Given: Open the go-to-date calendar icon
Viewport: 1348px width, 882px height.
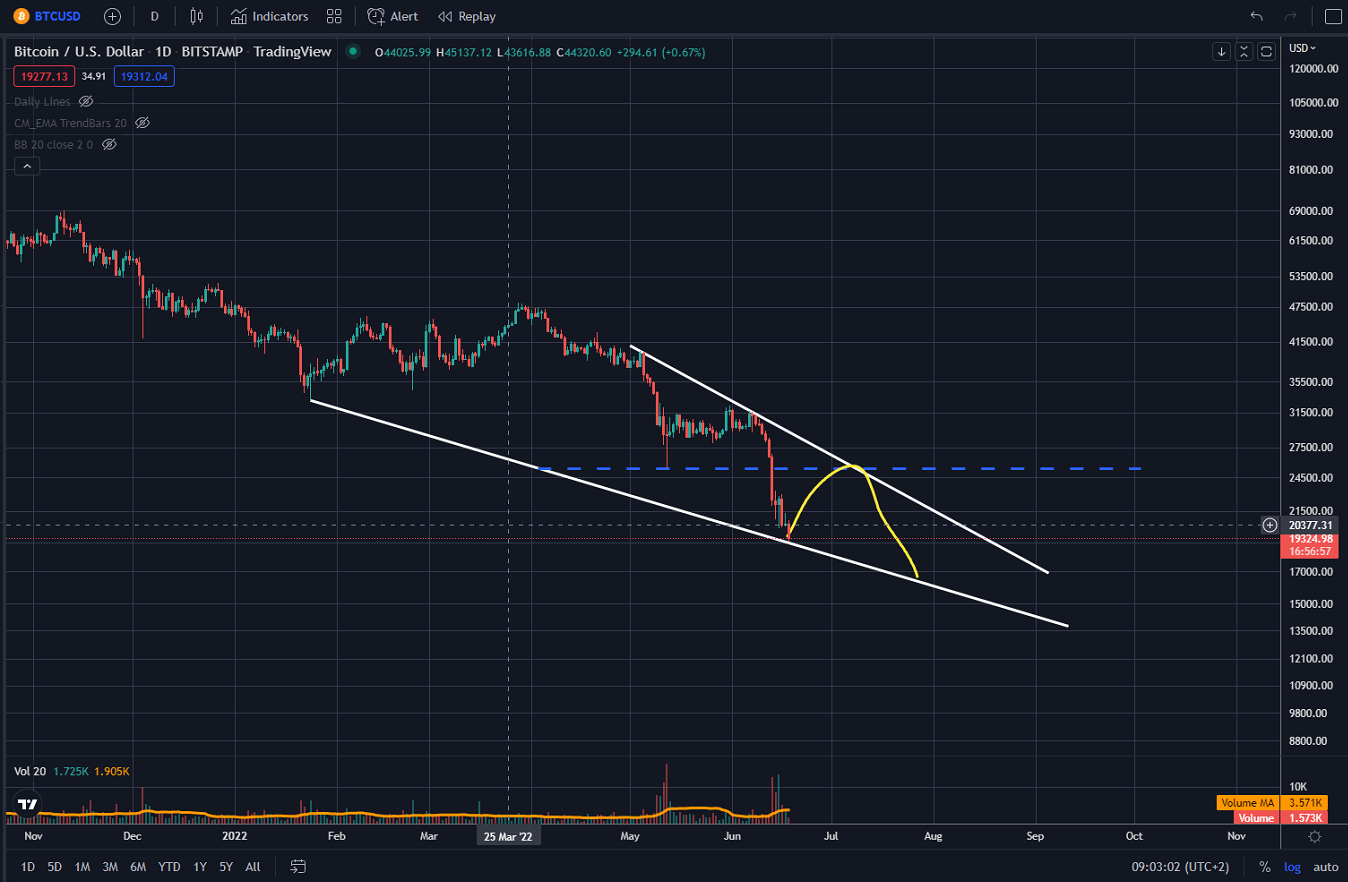Looking at the screenshot, I should click(x=298, y=867).
